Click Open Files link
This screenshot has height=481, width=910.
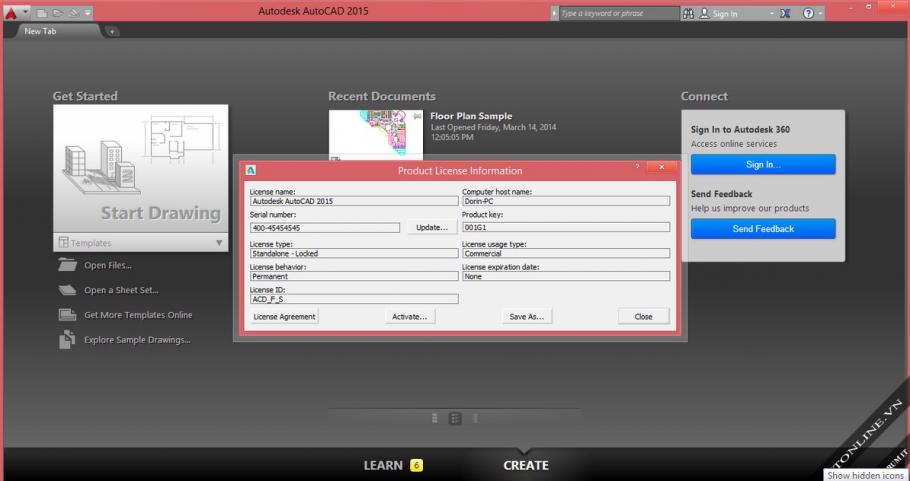[x=107, y=266]
